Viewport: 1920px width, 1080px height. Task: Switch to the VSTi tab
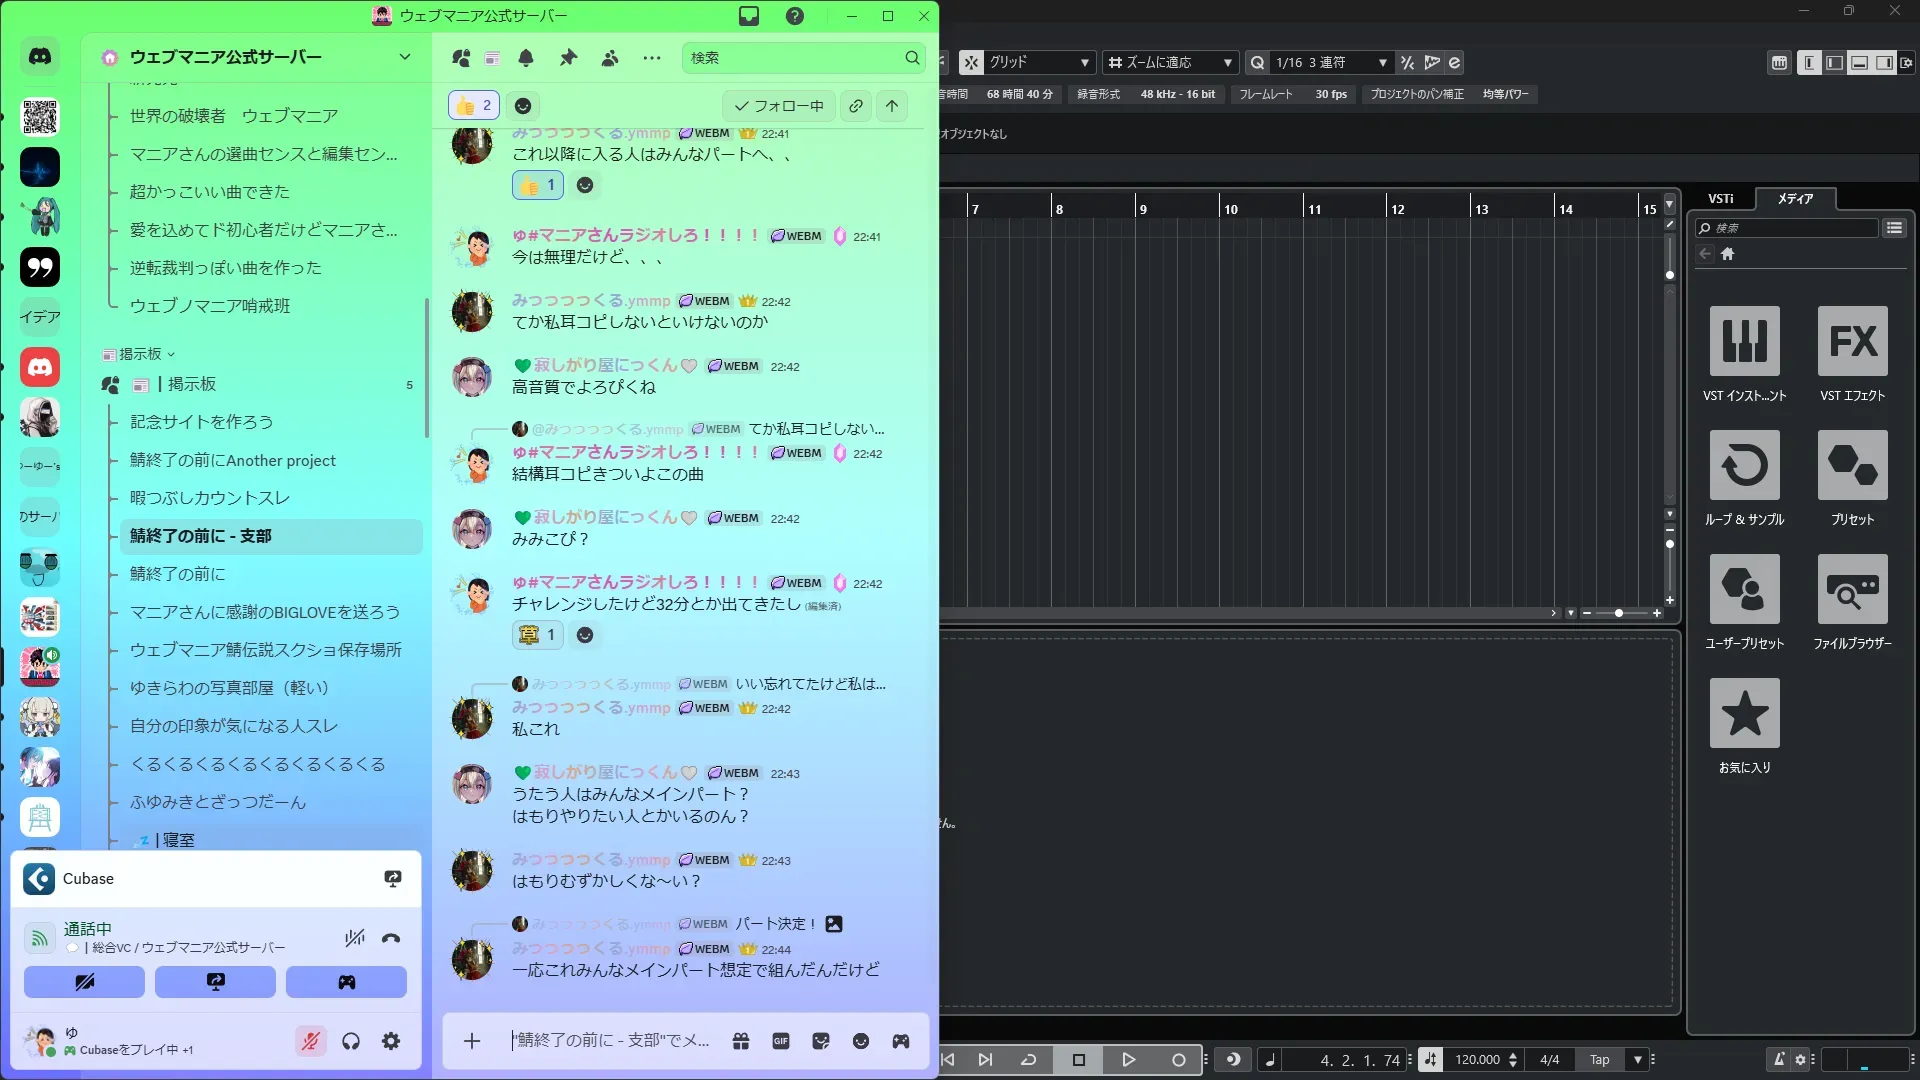click(1720, 198)
